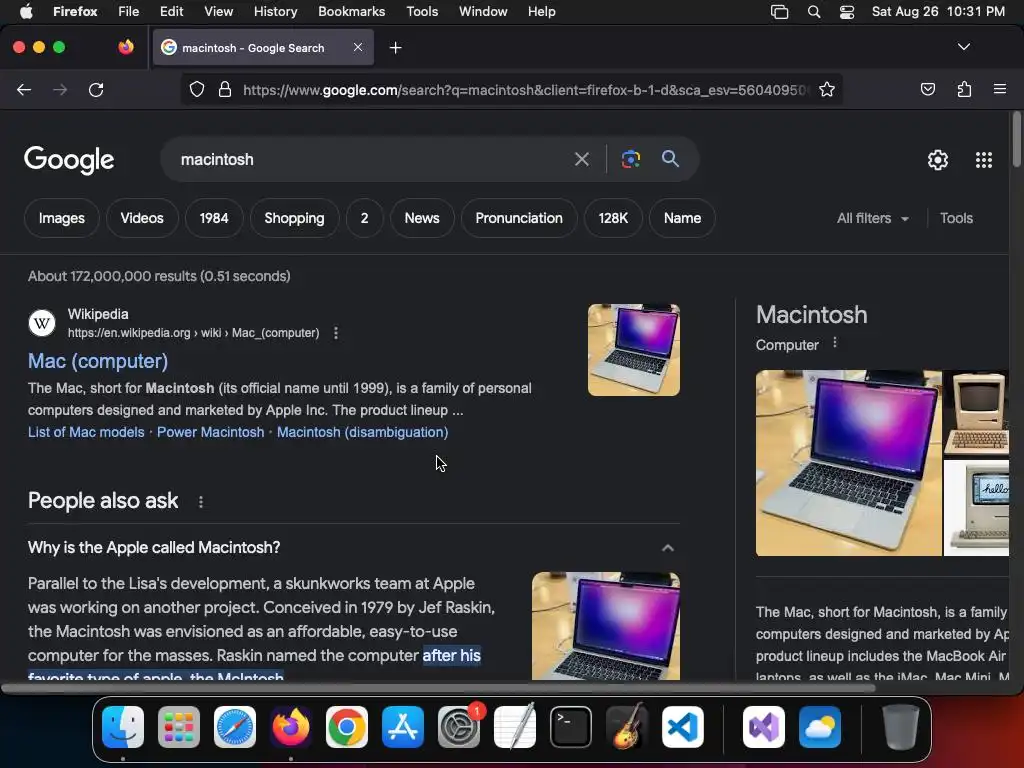Screen dimensions: 1024x768
Task: List all tabs dropdown arrow
Action: pyautogui.click(x=963, y=47)
